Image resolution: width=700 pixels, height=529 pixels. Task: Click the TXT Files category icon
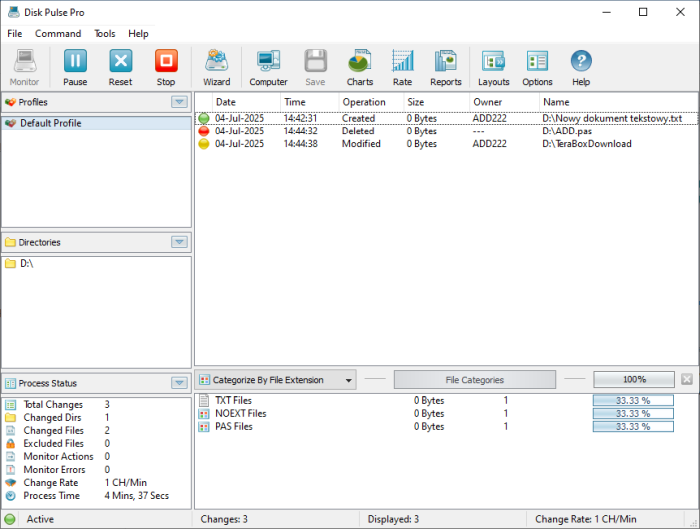pyautogui.click(x=204, y=400)
